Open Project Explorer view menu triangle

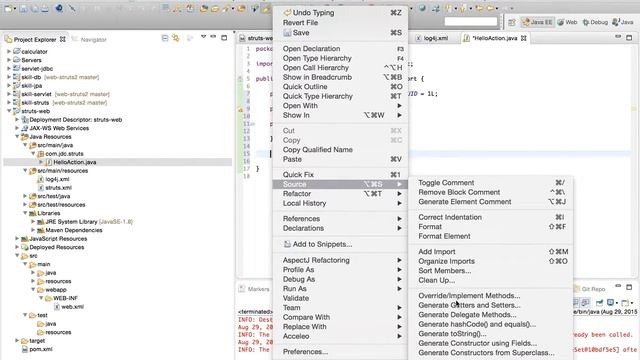(x=203, y=37)
